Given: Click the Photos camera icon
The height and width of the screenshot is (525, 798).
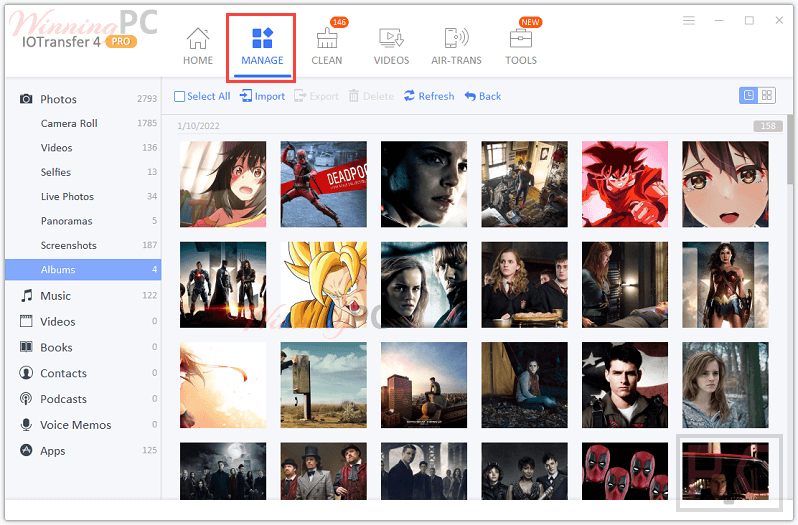Looking at the screenshot, I should tap(26, 99).
